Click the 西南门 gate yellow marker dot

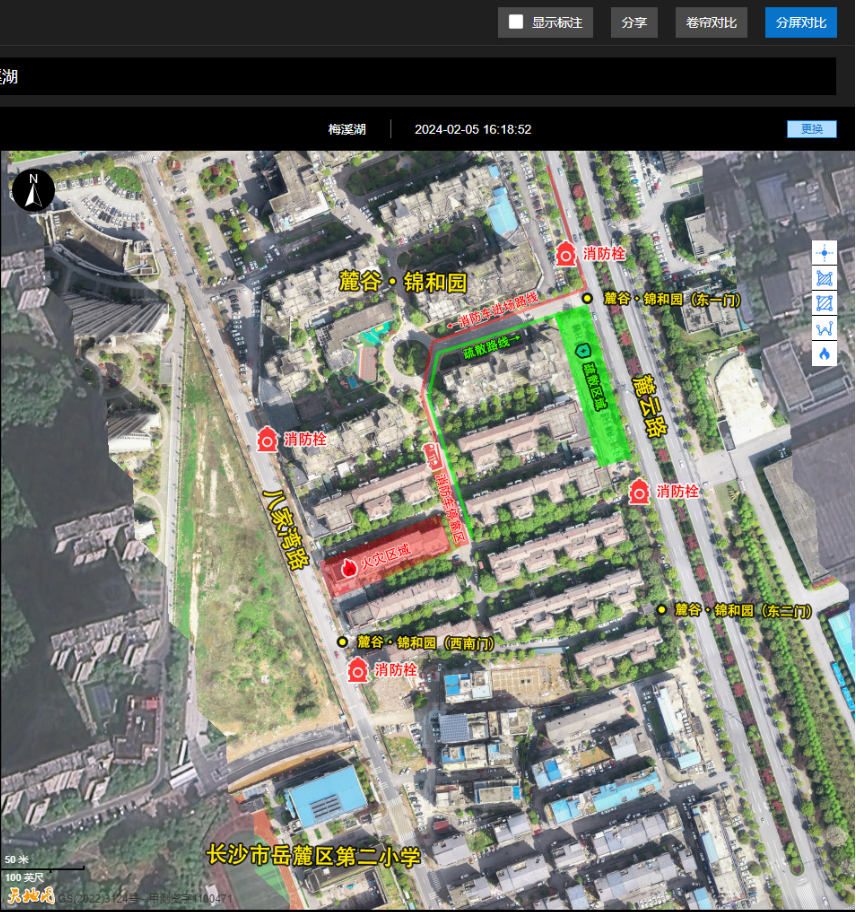pos(343,641)
